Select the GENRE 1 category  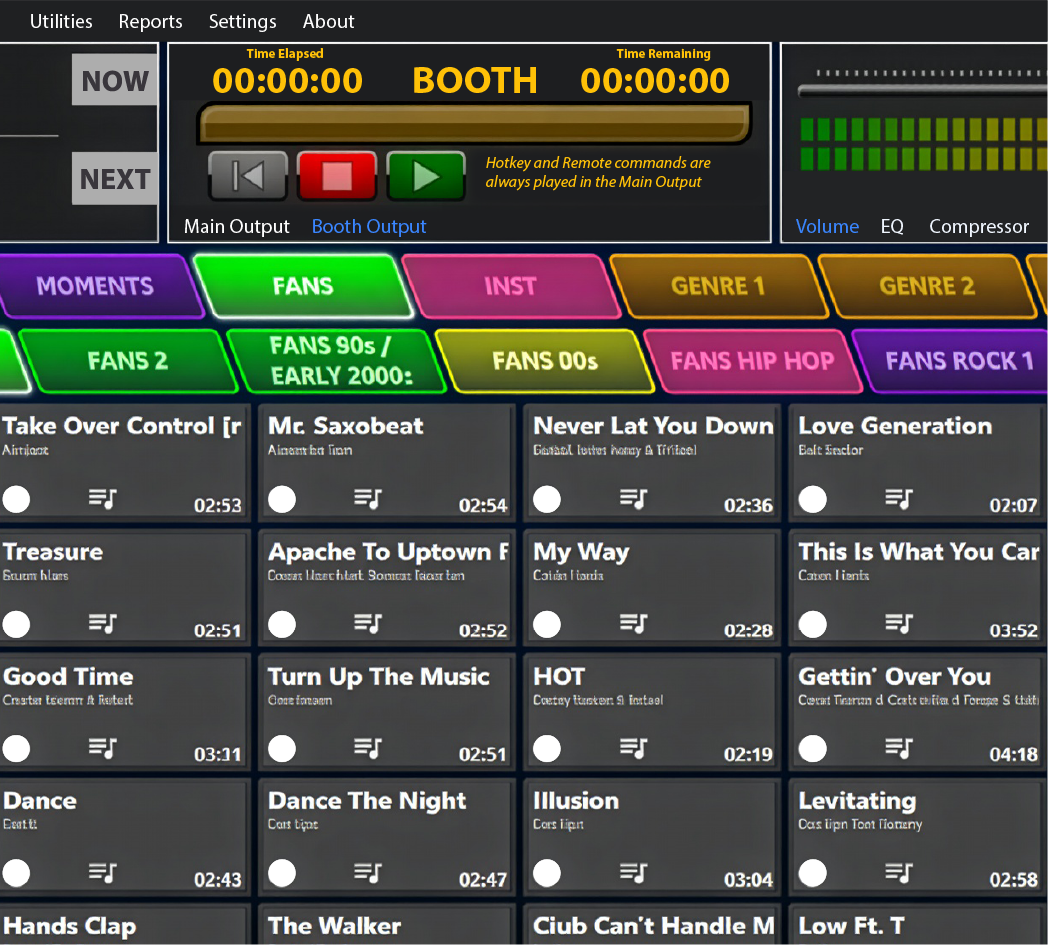(718, 286)
